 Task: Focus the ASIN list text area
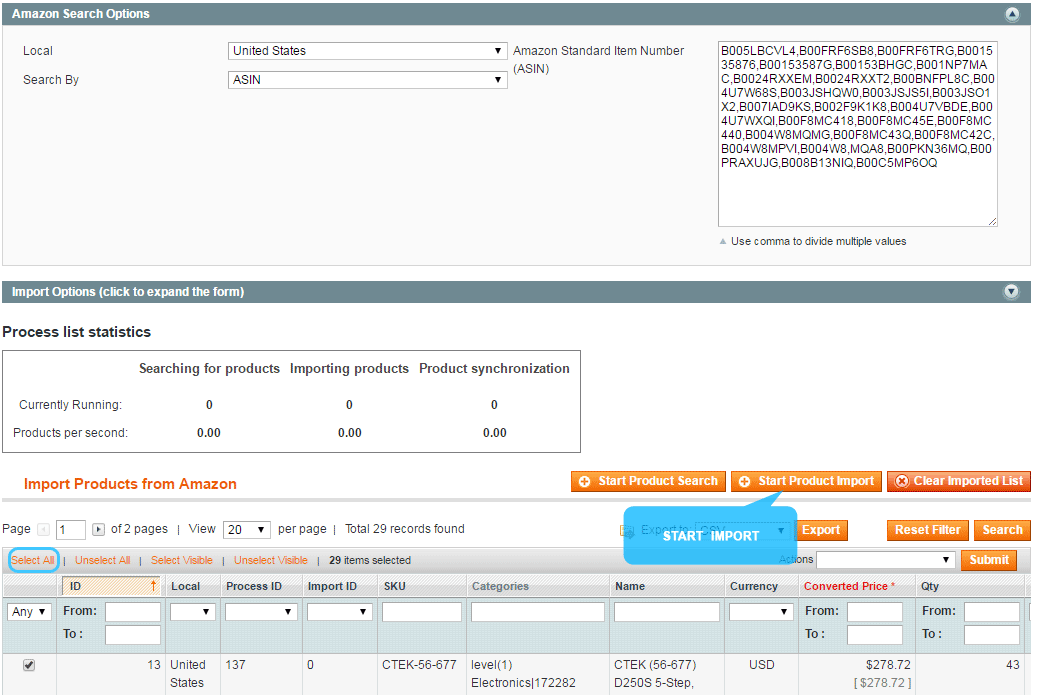858,134
